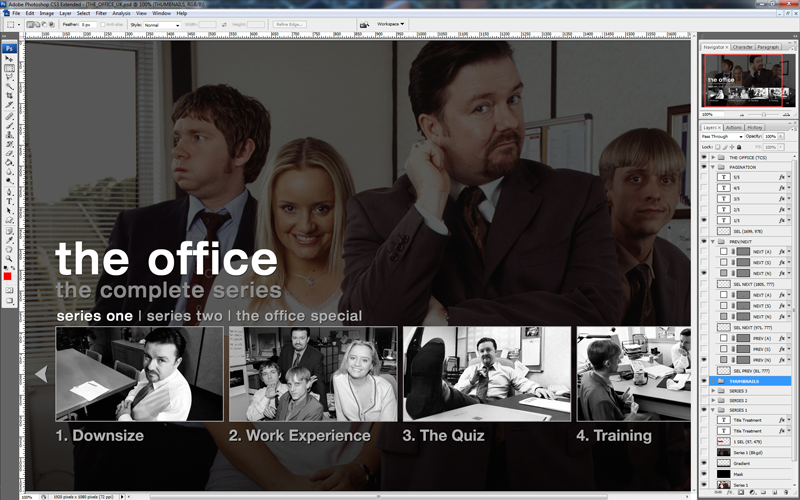Hide the Mask layer
Image resolution: width=800 pixels, height=500 pixels.
(x=704, y=474)
